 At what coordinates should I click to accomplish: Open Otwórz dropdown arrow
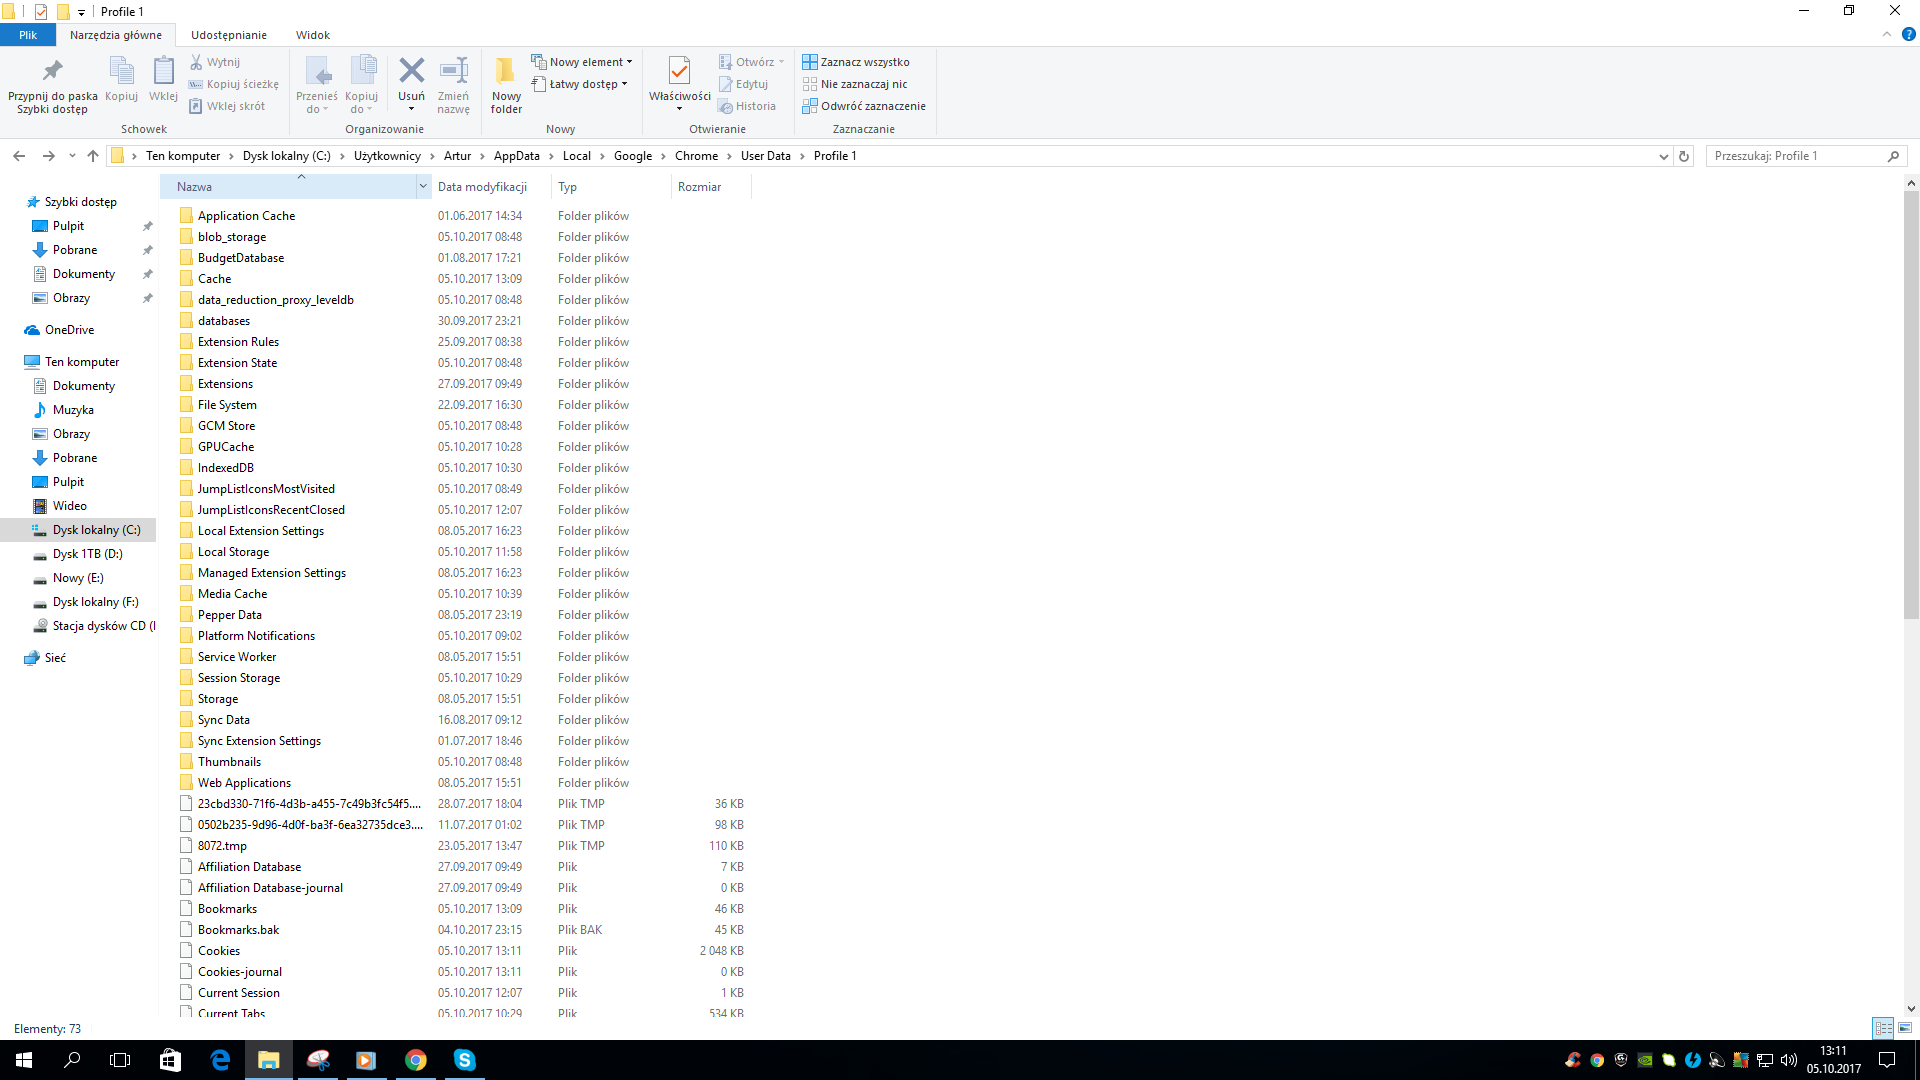(x=781, y=62)
